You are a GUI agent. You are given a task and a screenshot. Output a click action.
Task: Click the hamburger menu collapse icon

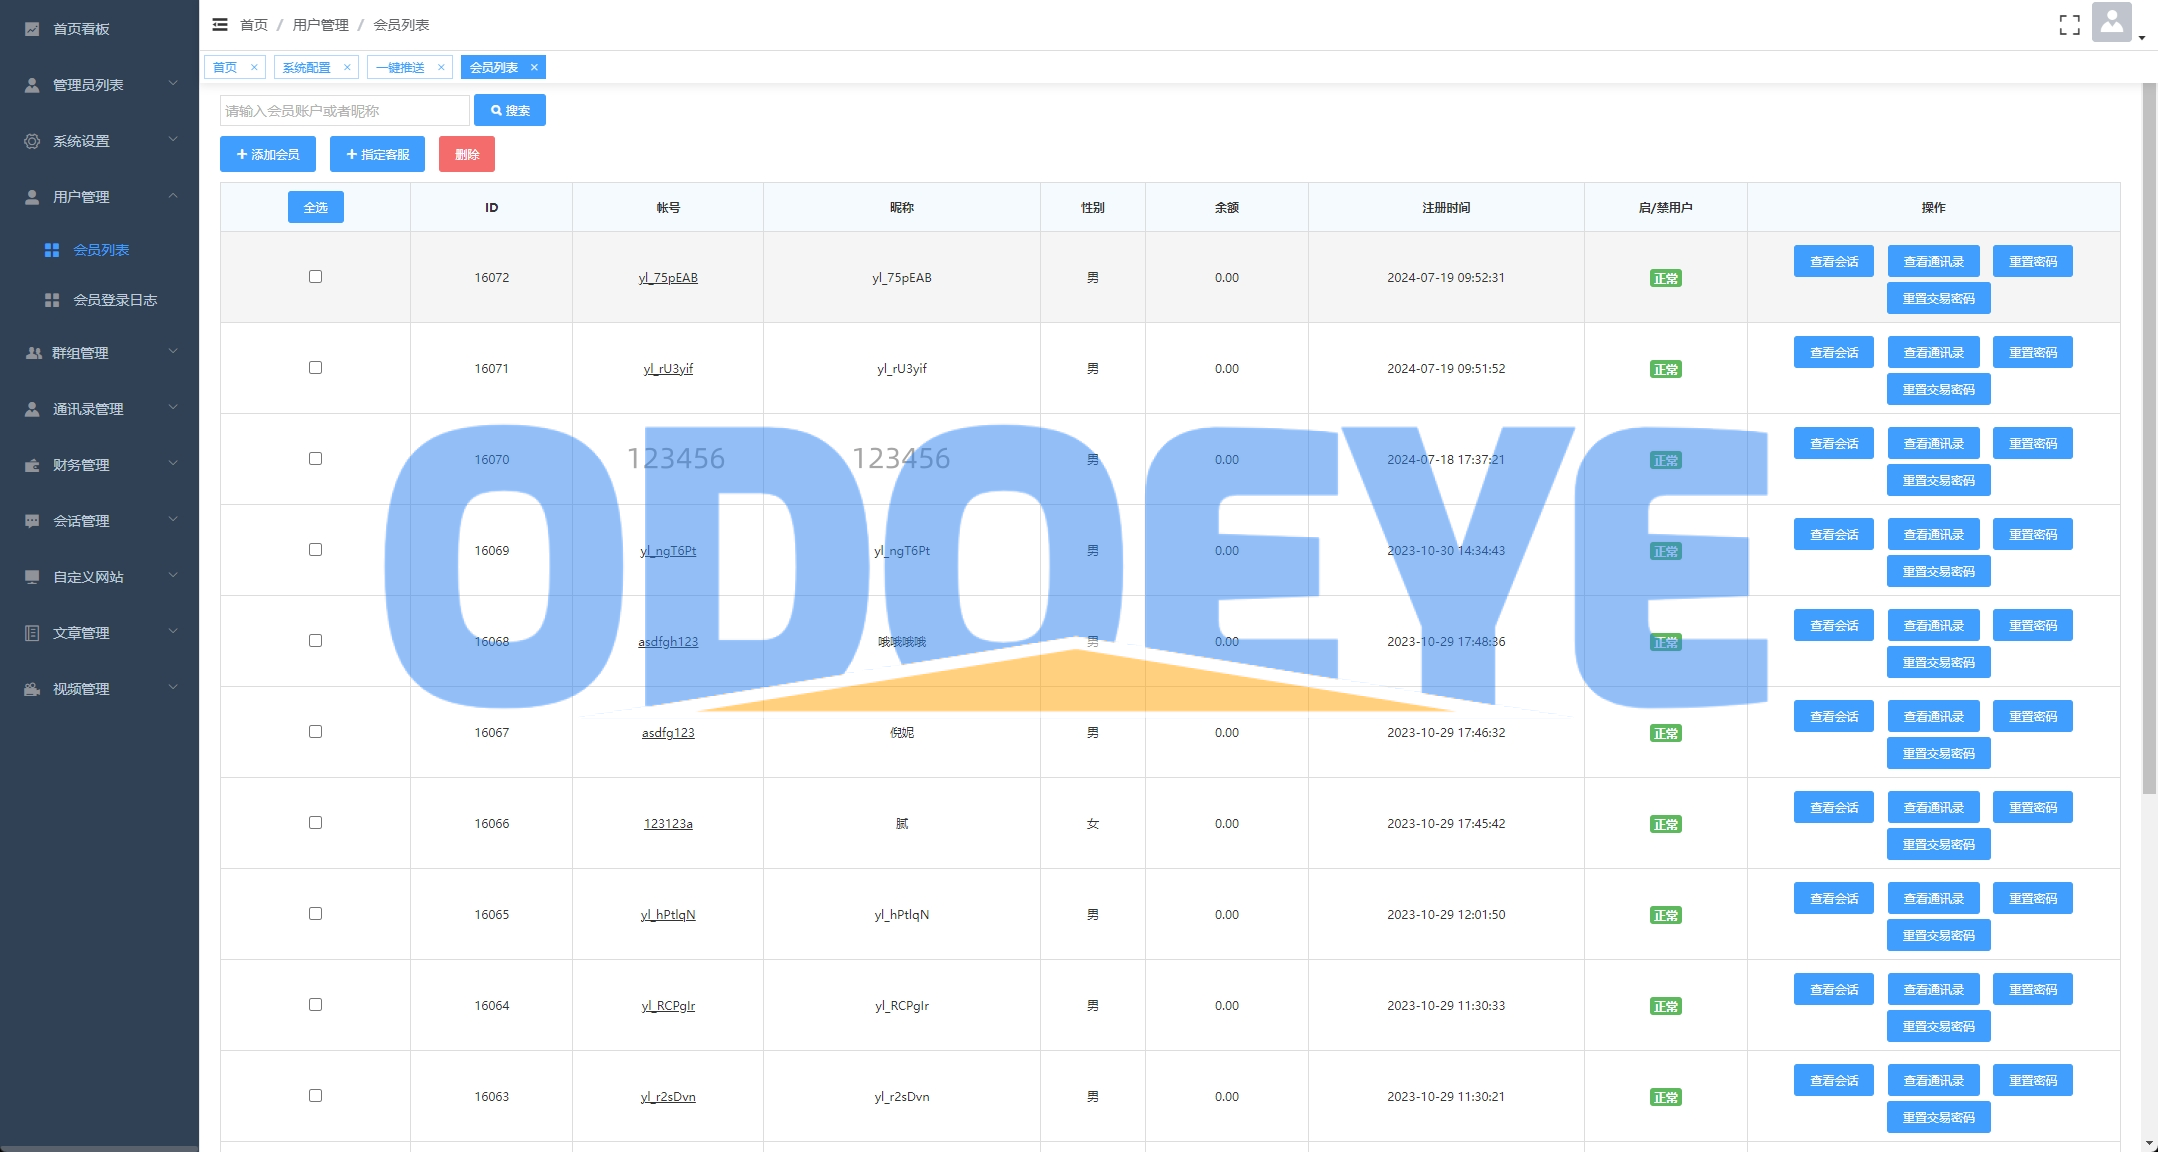click(x=220, y=24)
